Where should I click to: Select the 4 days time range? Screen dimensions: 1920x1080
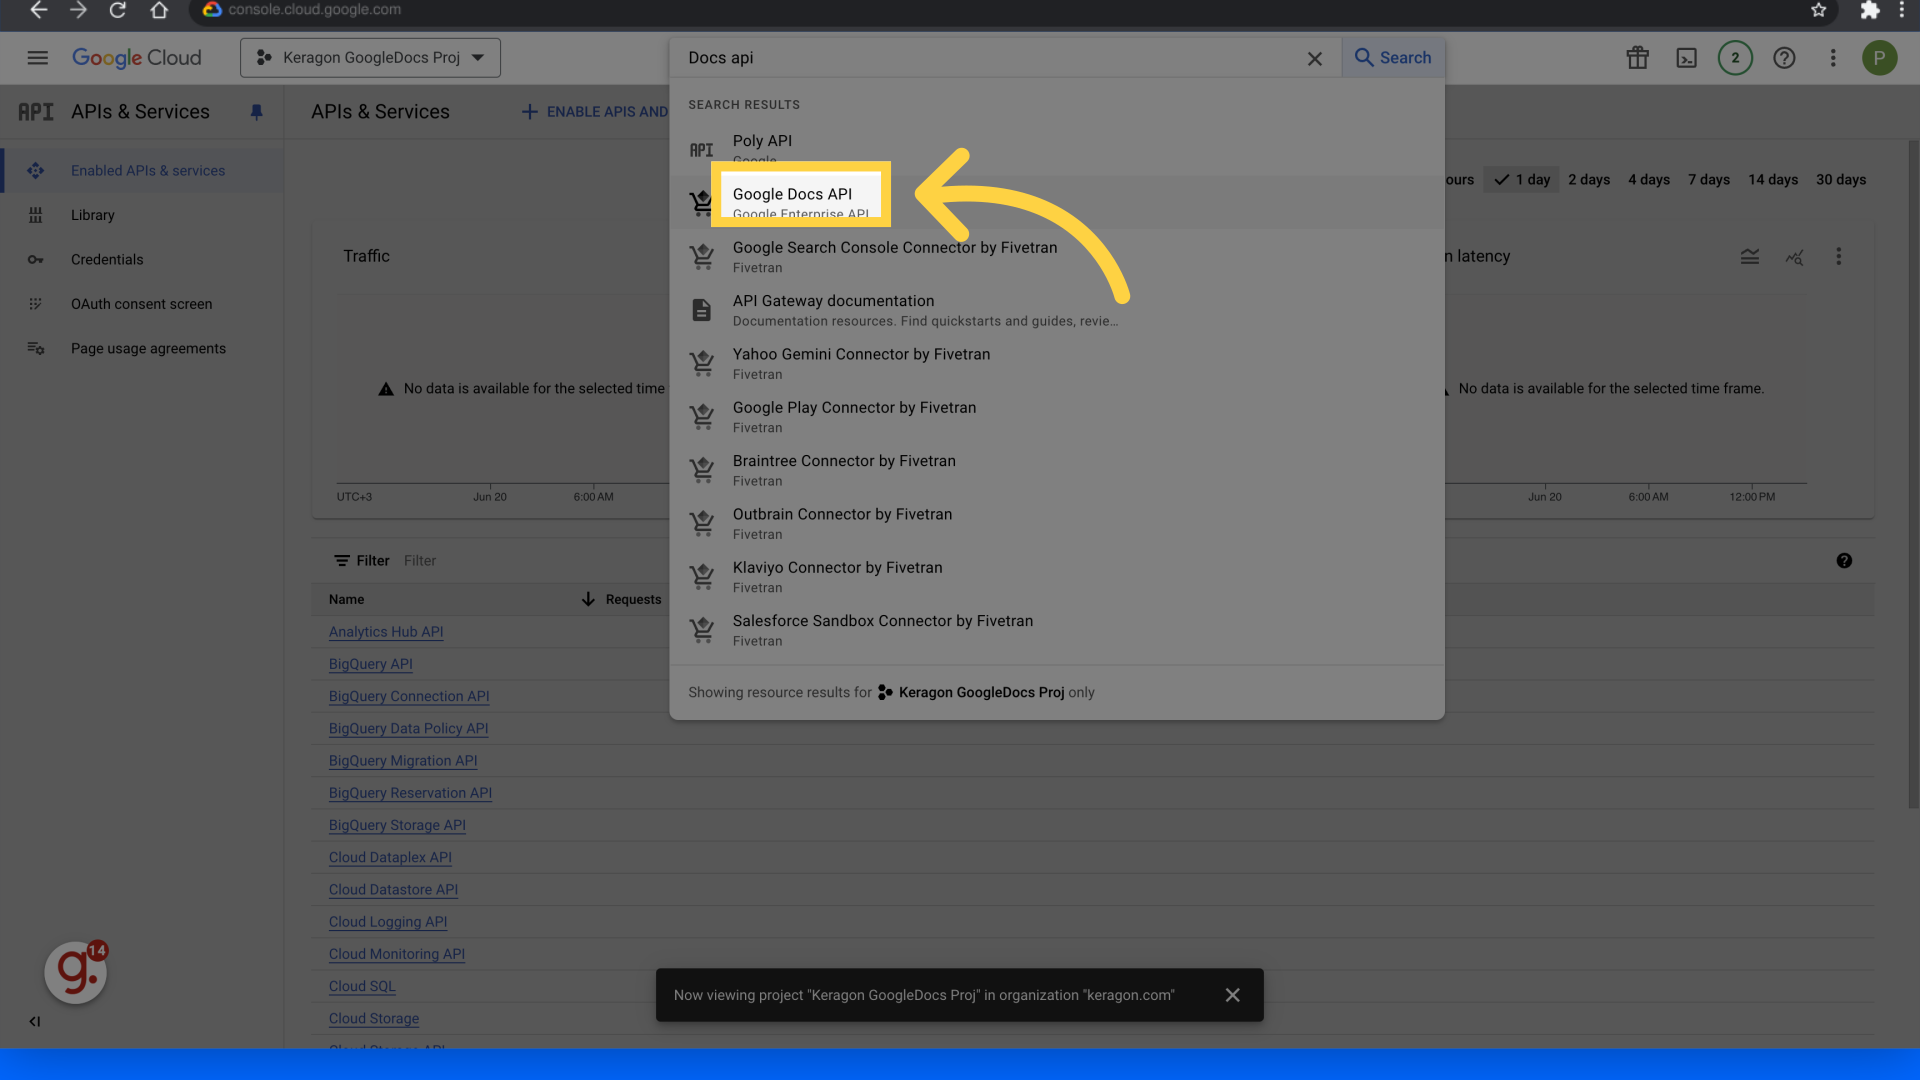(1649, 180)
